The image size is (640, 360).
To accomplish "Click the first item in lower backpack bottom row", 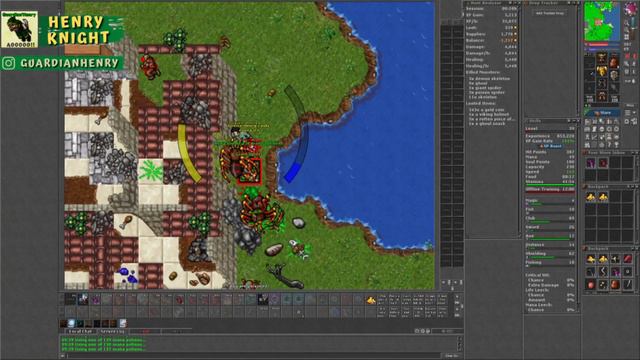I will (x=591, y=284).
